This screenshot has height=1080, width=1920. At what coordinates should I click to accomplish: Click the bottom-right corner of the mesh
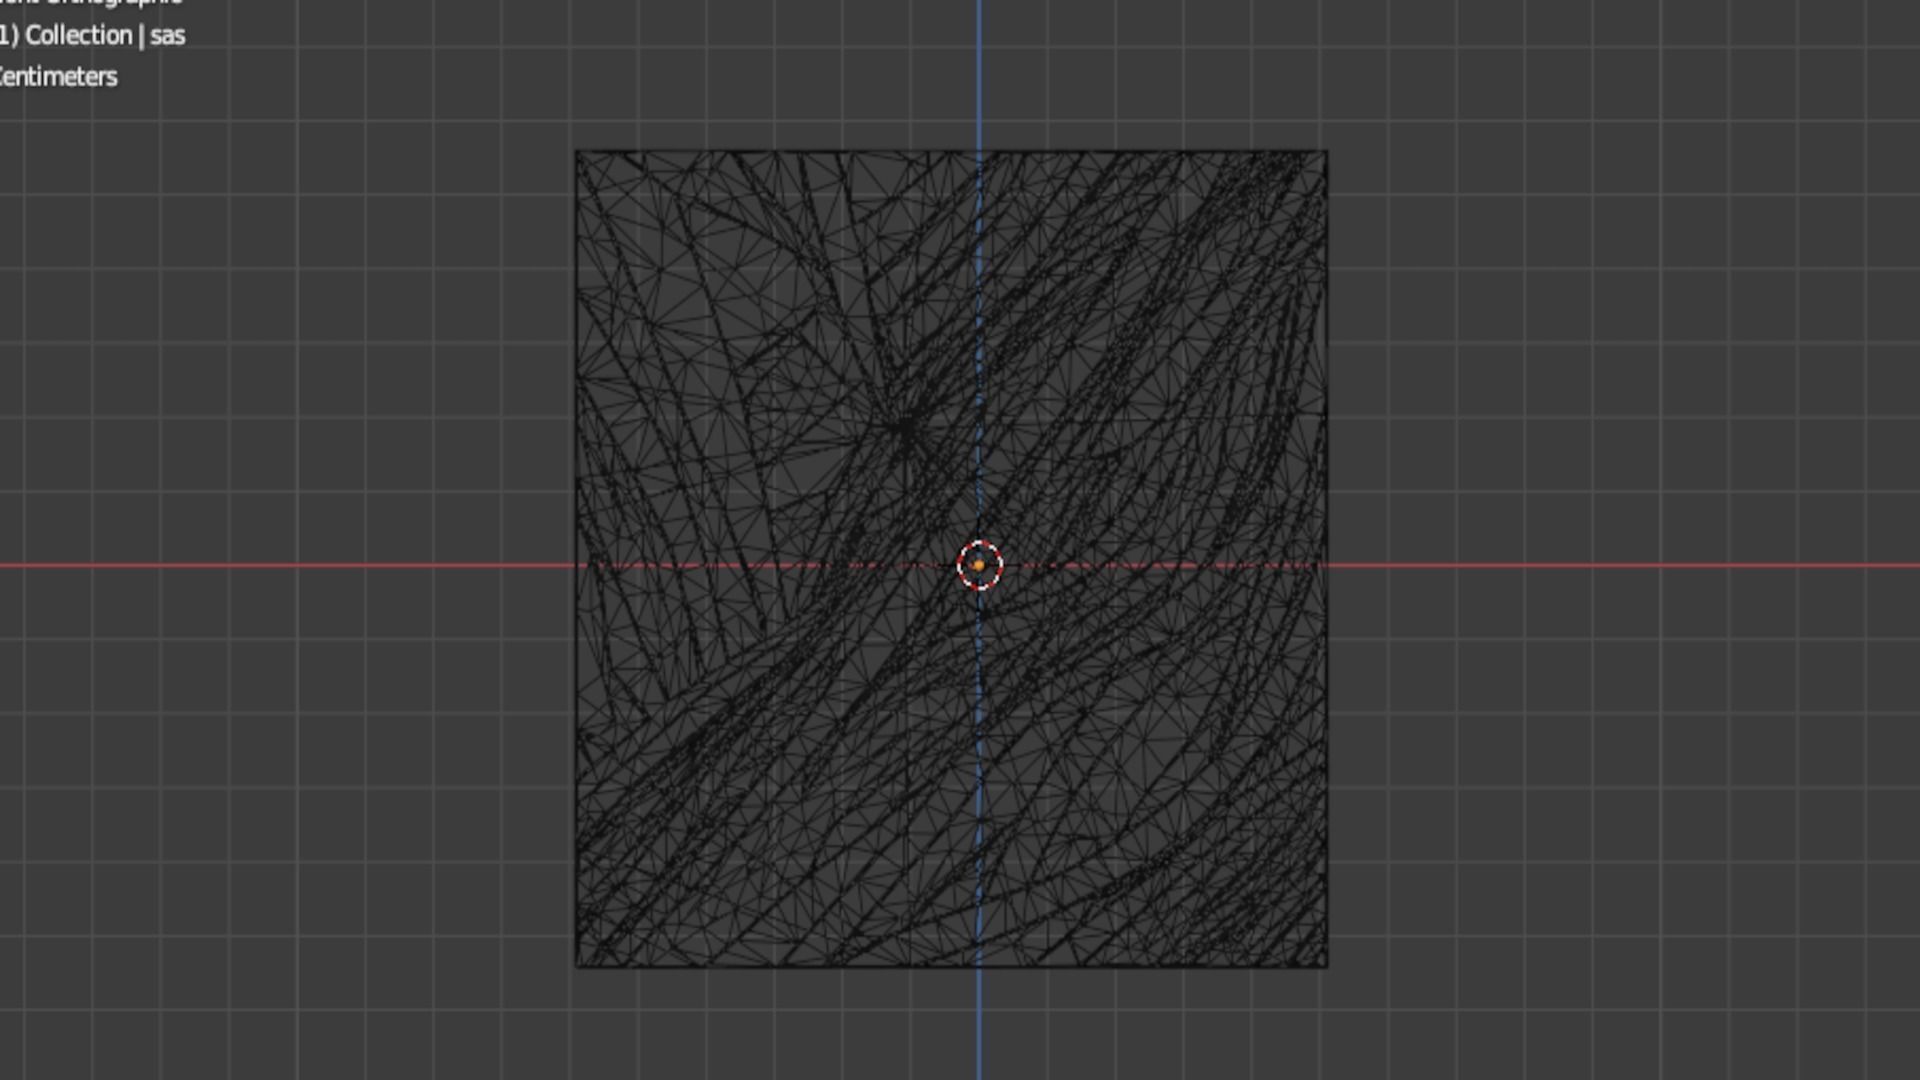[x=1326, y=966]
